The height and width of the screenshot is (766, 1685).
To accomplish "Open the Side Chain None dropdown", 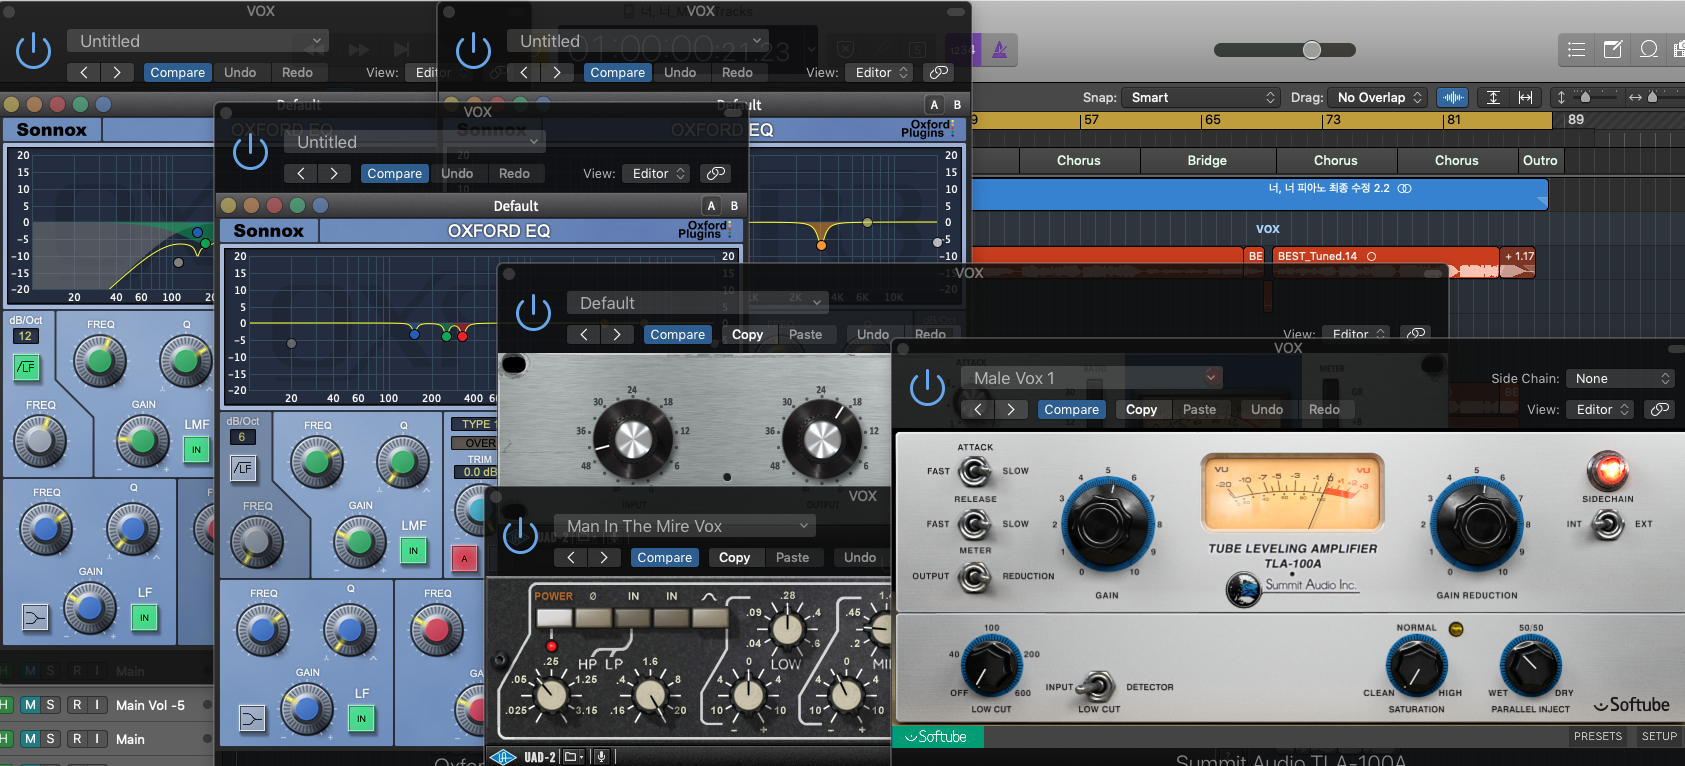I will 1620,378.
